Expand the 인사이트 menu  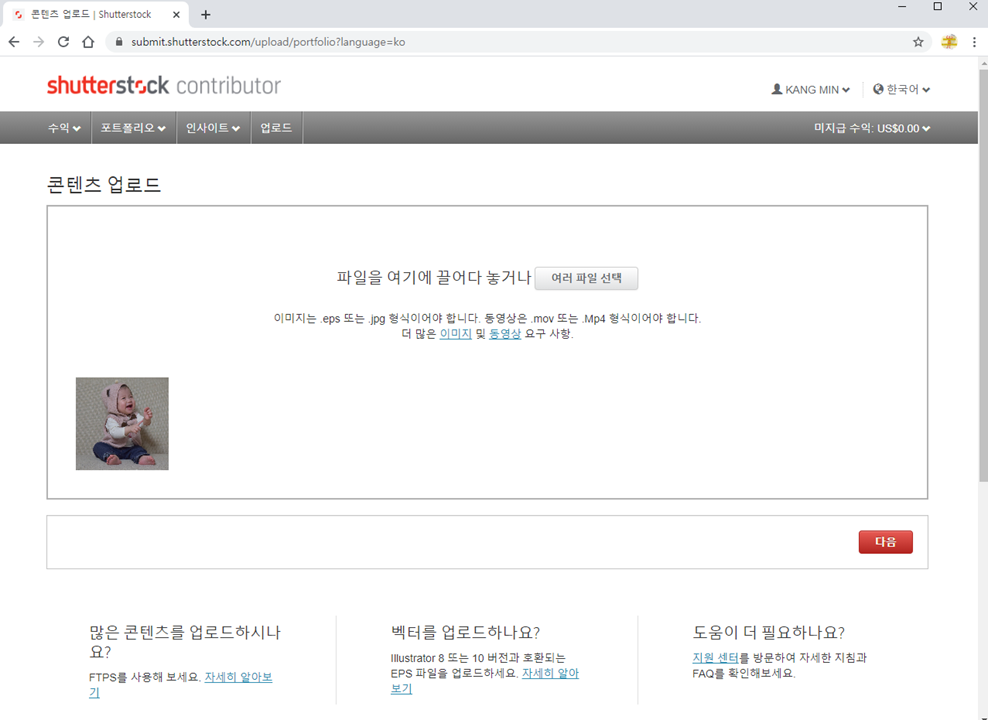coord(213,128)
